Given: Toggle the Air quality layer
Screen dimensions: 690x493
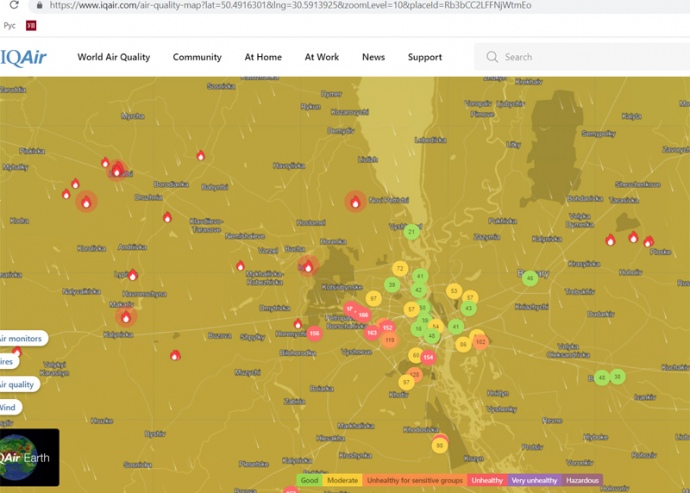Looking at the screenshot, I should coord(20,385).
